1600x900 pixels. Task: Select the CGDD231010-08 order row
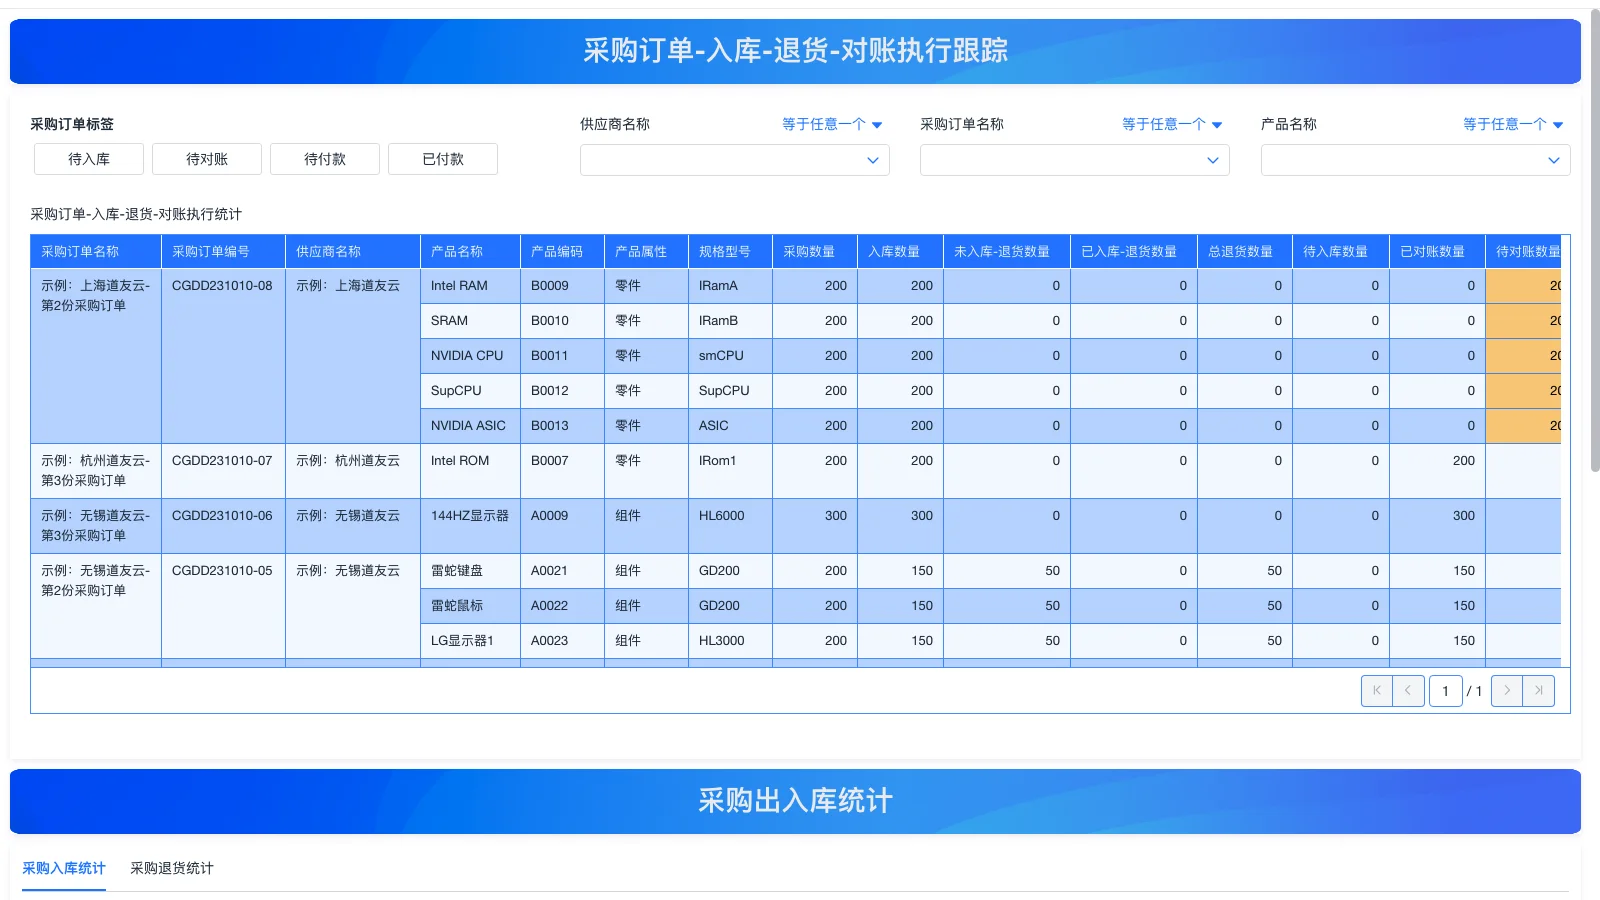coord(223,285)
